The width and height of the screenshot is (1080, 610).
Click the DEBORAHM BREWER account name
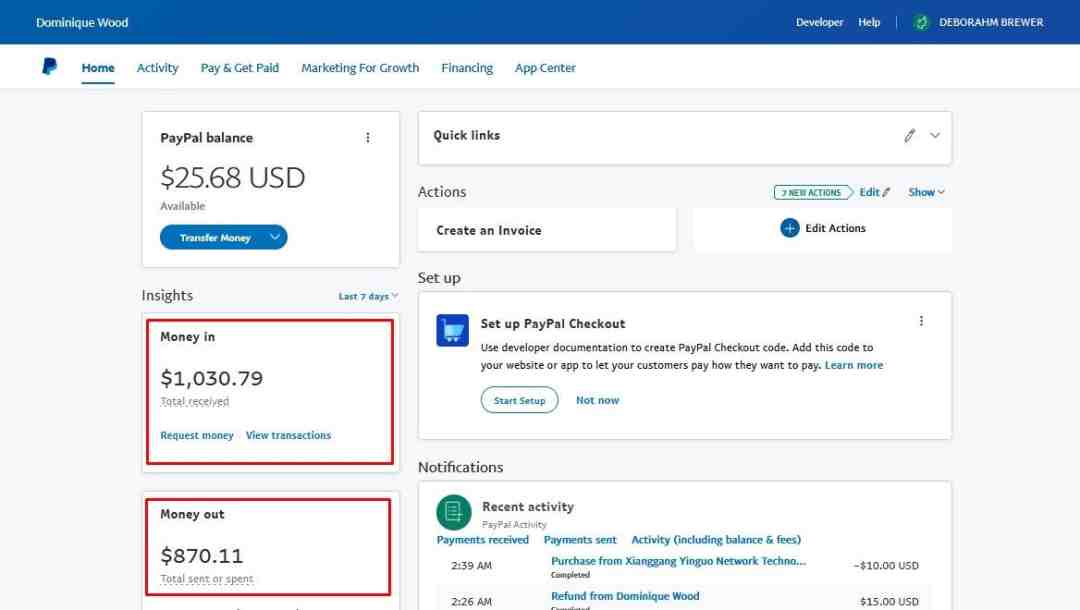click(x=991, y=22)
